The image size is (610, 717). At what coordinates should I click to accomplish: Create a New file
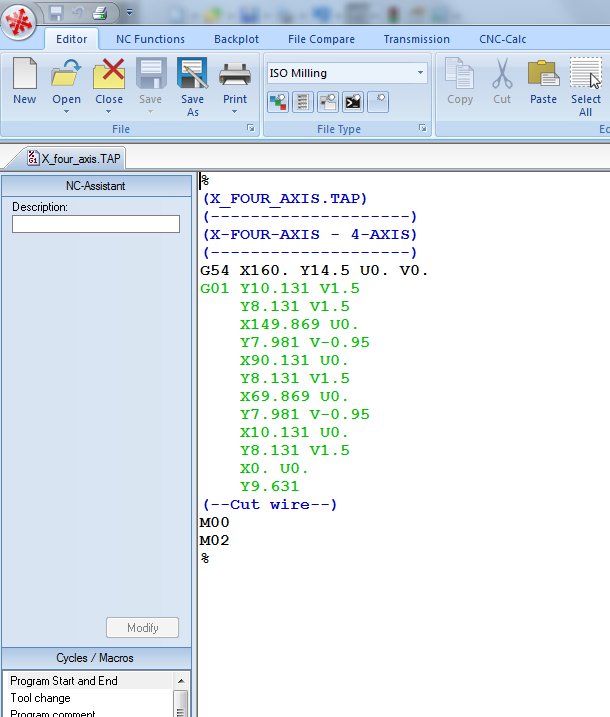pyautogui.click(x=25, y=81)
